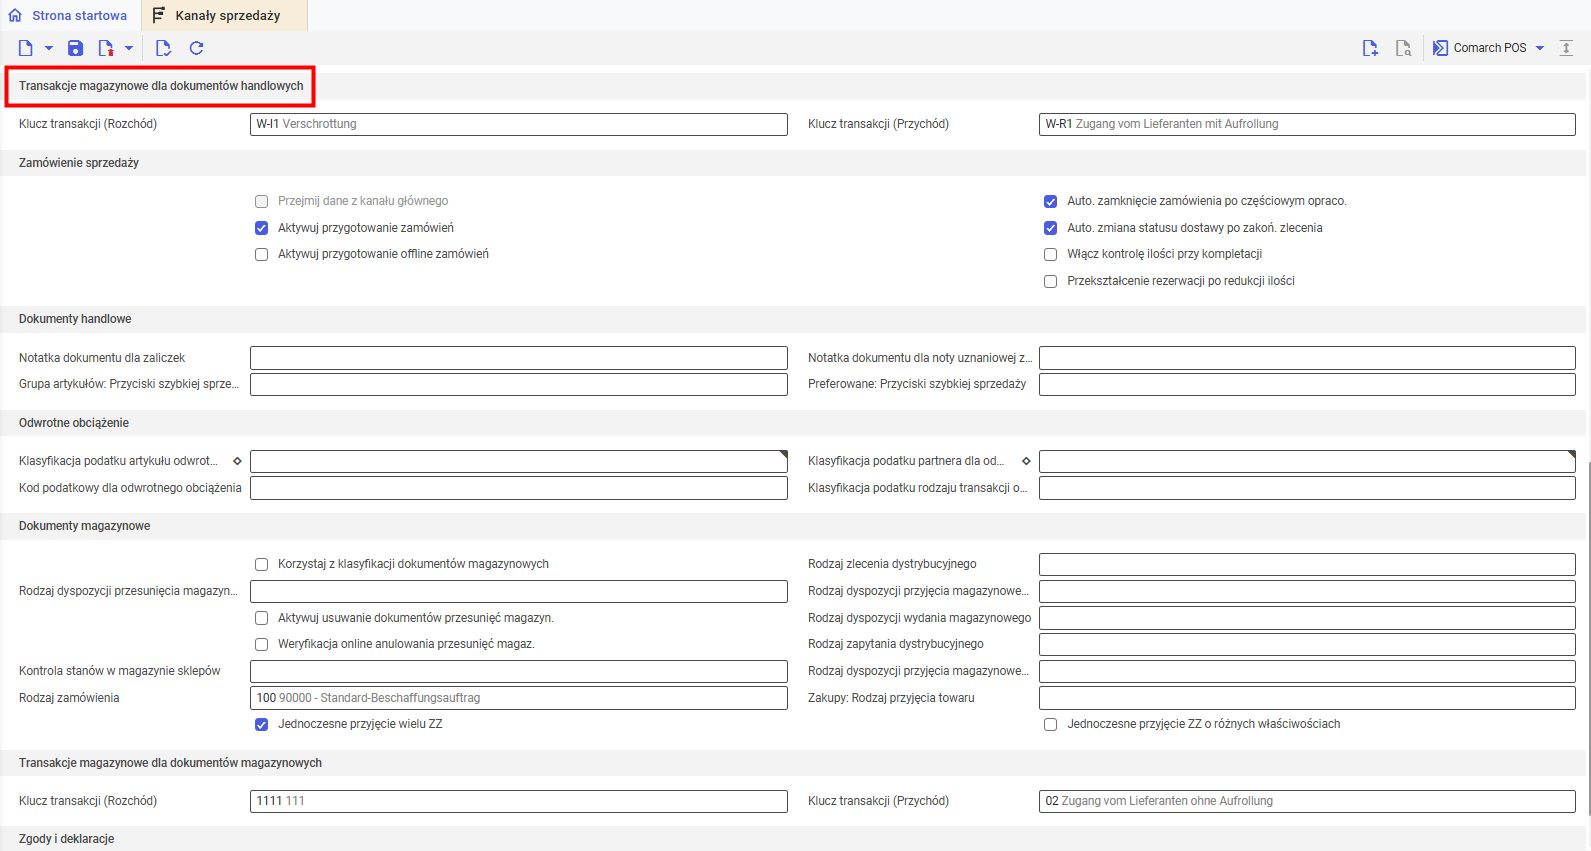Toggle Auto. zmiana statusu dostawy checkbox

1051,228
